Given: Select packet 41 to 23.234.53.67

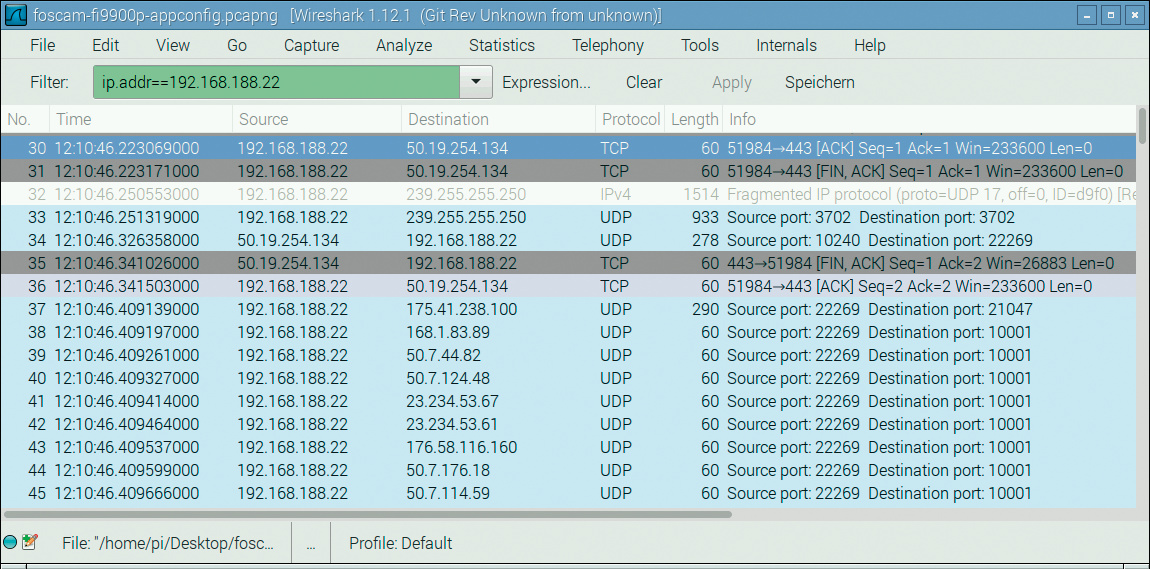Looking at the screenshot, I should (568, 401).
